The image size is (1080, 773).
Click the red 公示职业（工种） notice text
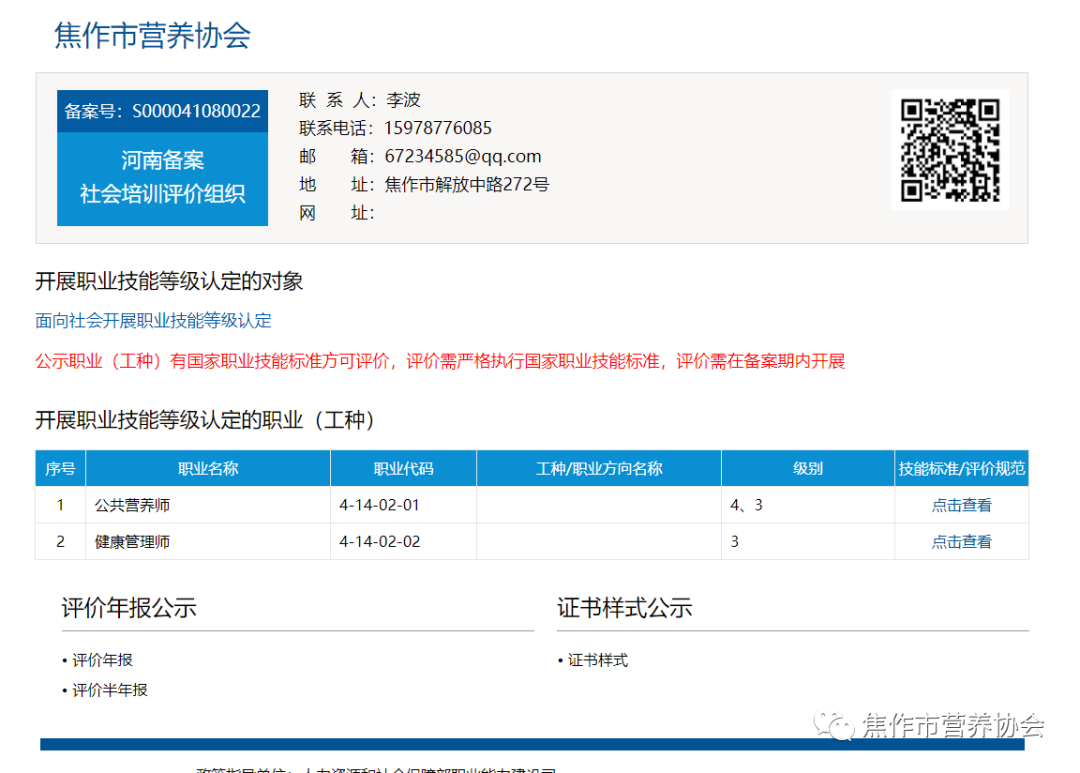point(440,361)
